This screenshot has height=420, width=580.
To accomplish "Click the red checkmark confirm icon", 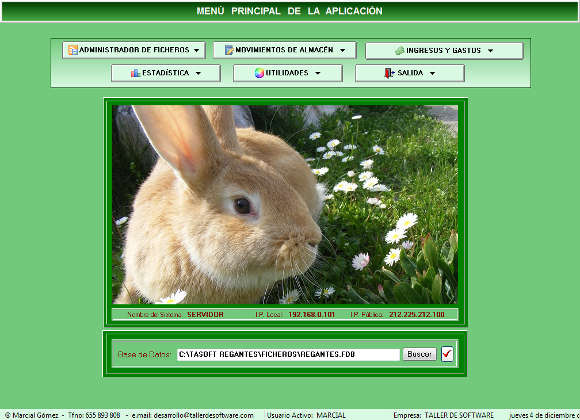I will click(x=447, y=354).
